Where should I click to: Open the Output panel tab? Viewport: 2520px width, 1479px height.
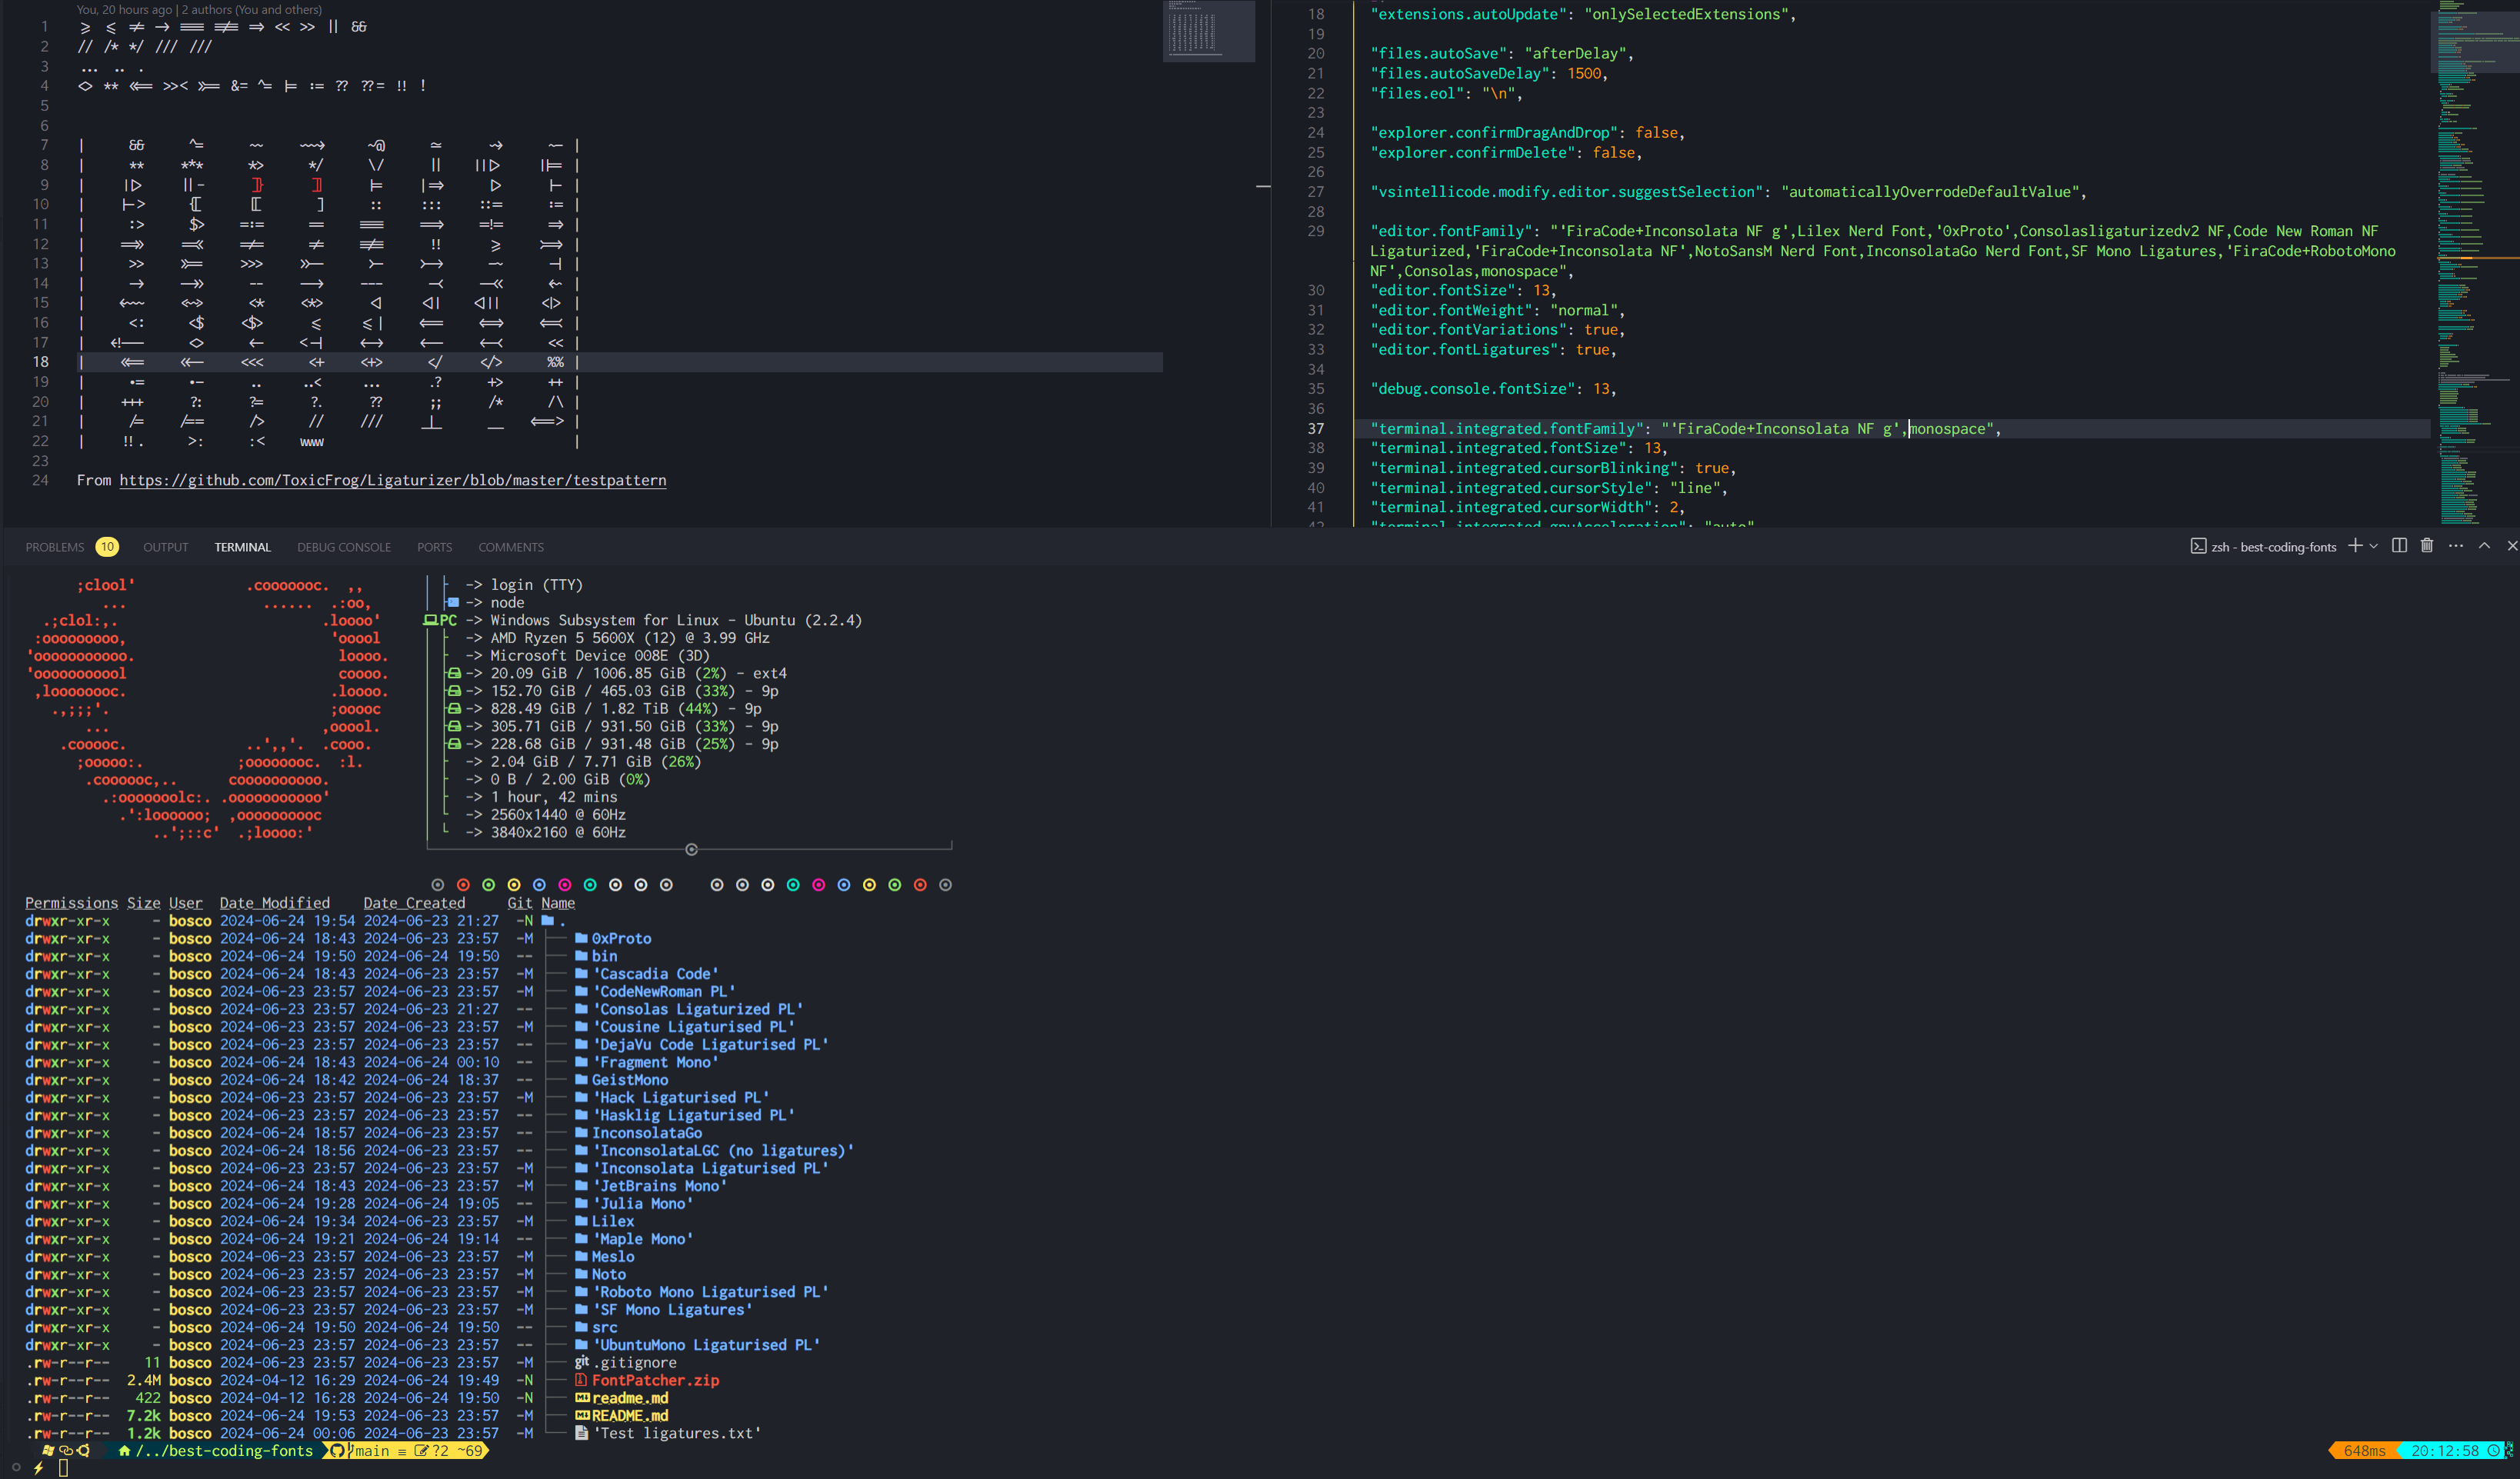tap(165, 547)
